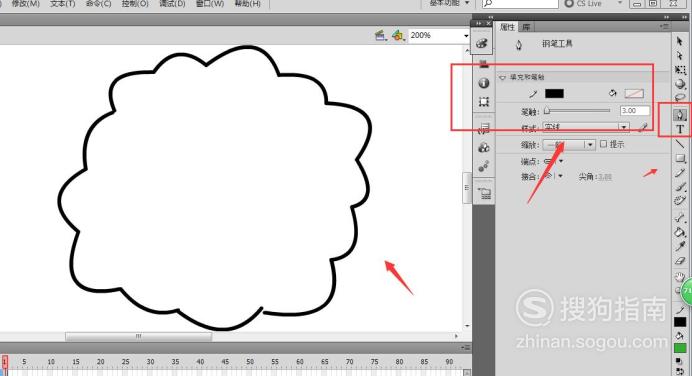The width and height of the screenshot is (692, 376).
Task: Select the Line tool
Action: point(680,143)
